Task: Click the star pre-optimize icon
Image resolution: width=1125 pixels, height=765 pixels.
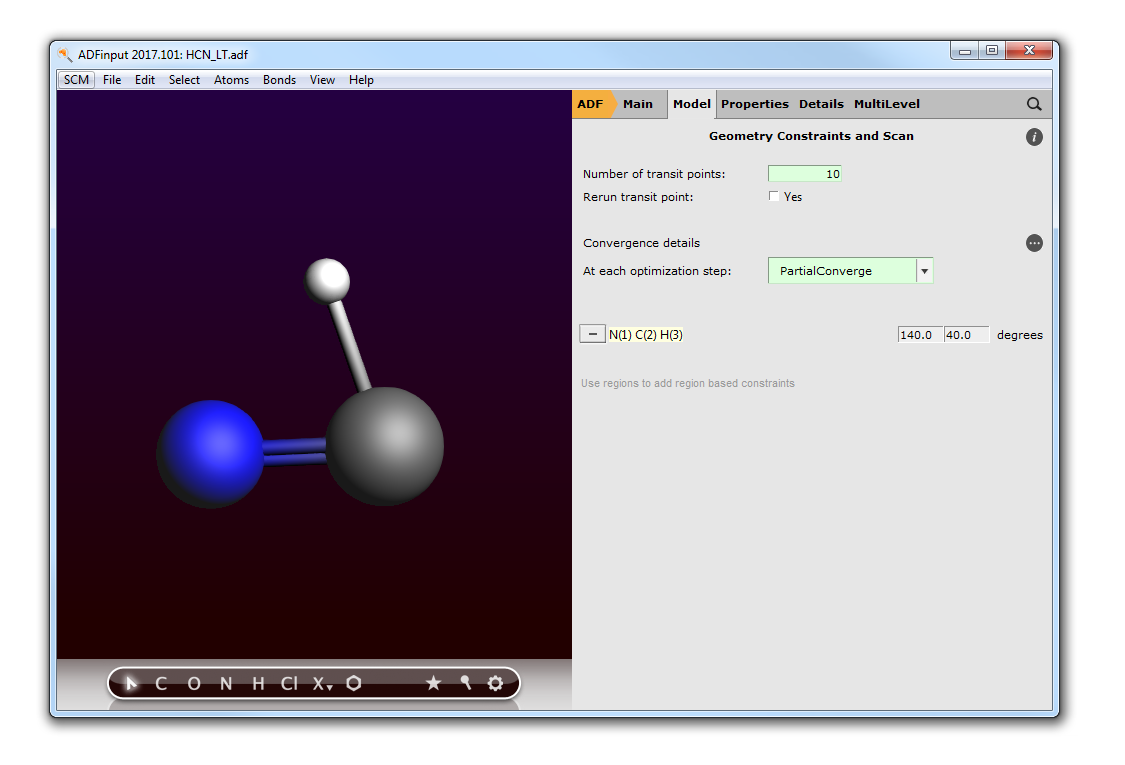Action: (433, 683)
